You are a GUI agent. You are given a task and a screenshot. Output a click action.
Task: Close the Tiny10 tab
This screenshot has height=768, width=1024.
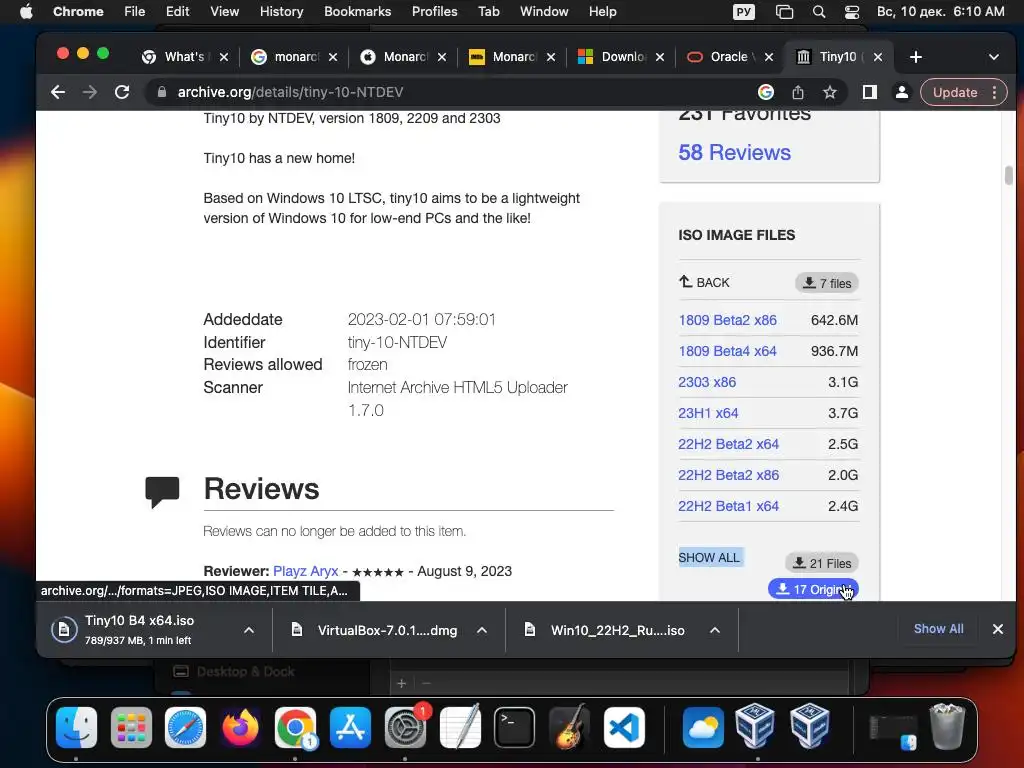click(x=878, y=57)
